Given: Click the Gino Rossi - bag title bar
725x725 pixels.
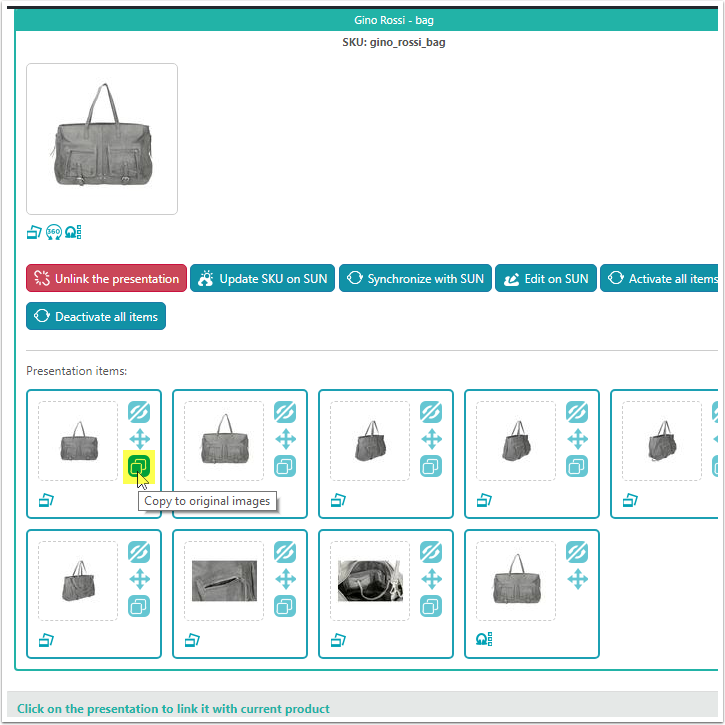Looking at the screenshot, I should coord(366,20).
